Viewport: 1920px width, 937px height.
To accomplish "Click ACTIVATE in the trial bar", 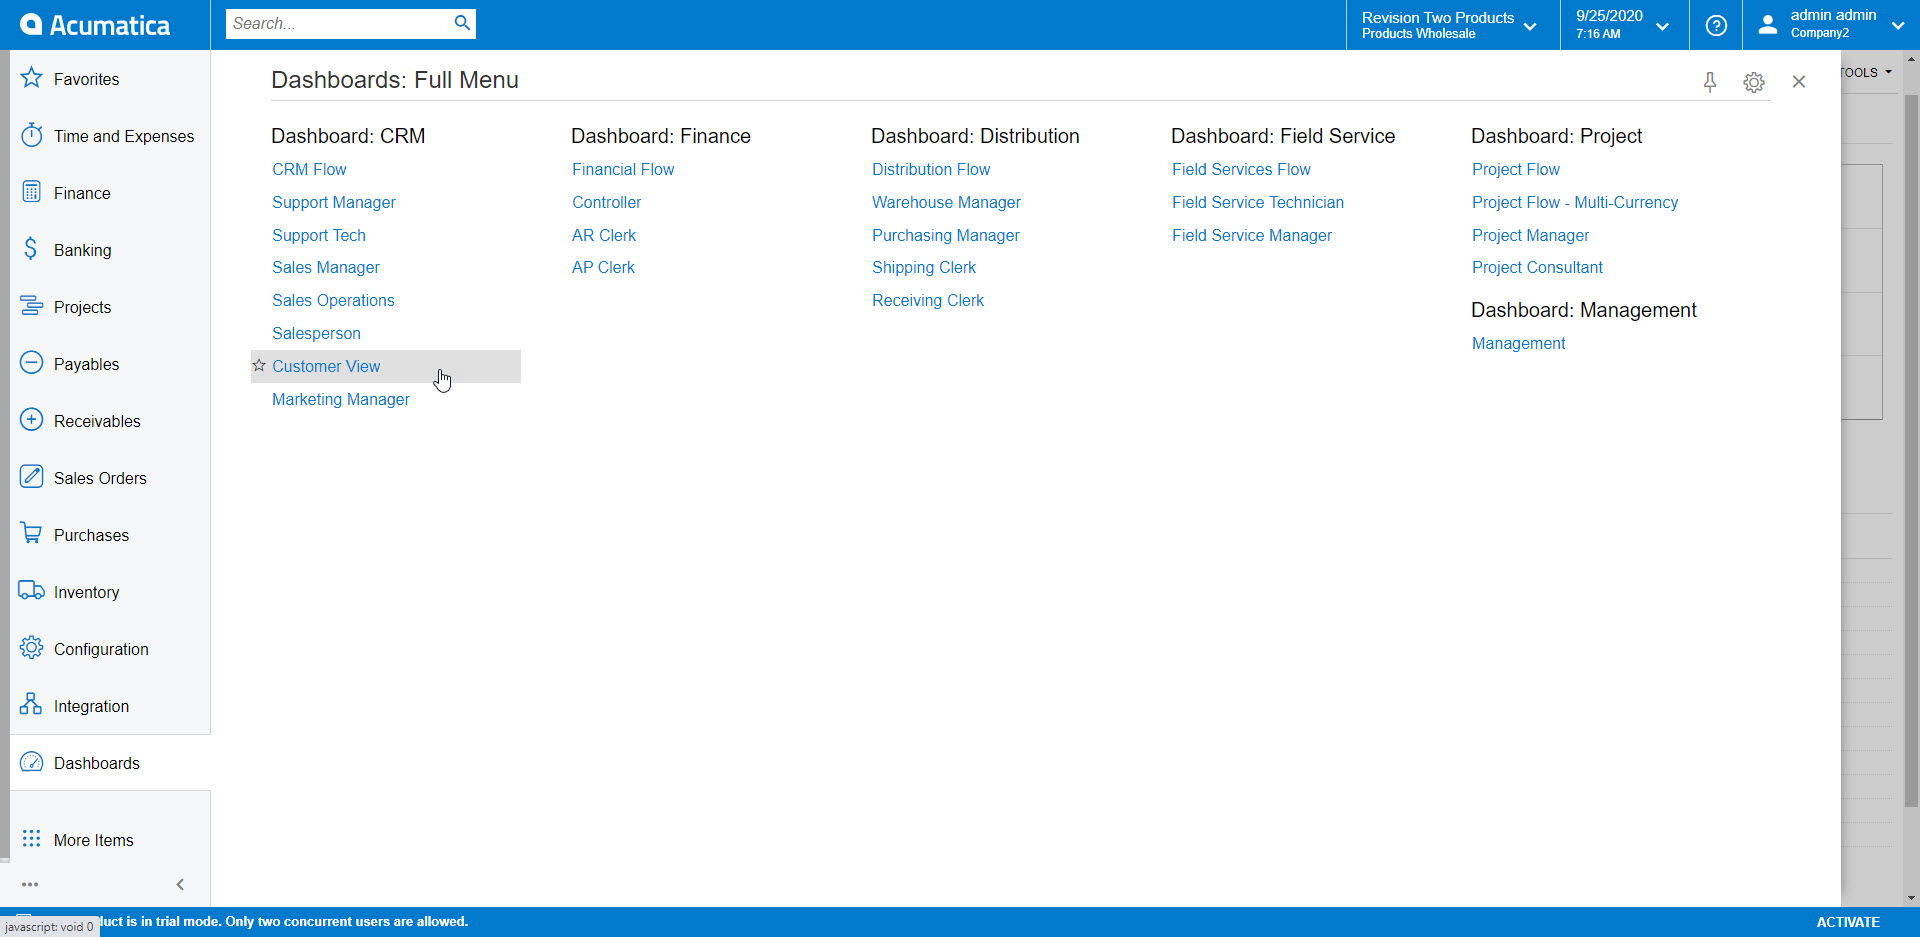I will tap(1848, 922).
